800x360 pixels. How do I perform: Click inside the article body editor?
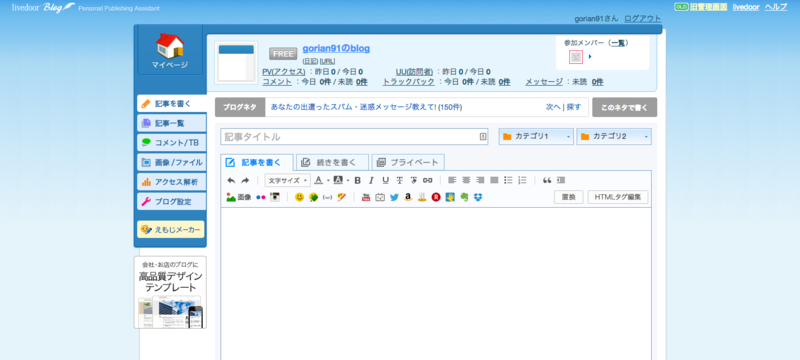(x=436, y=284)
